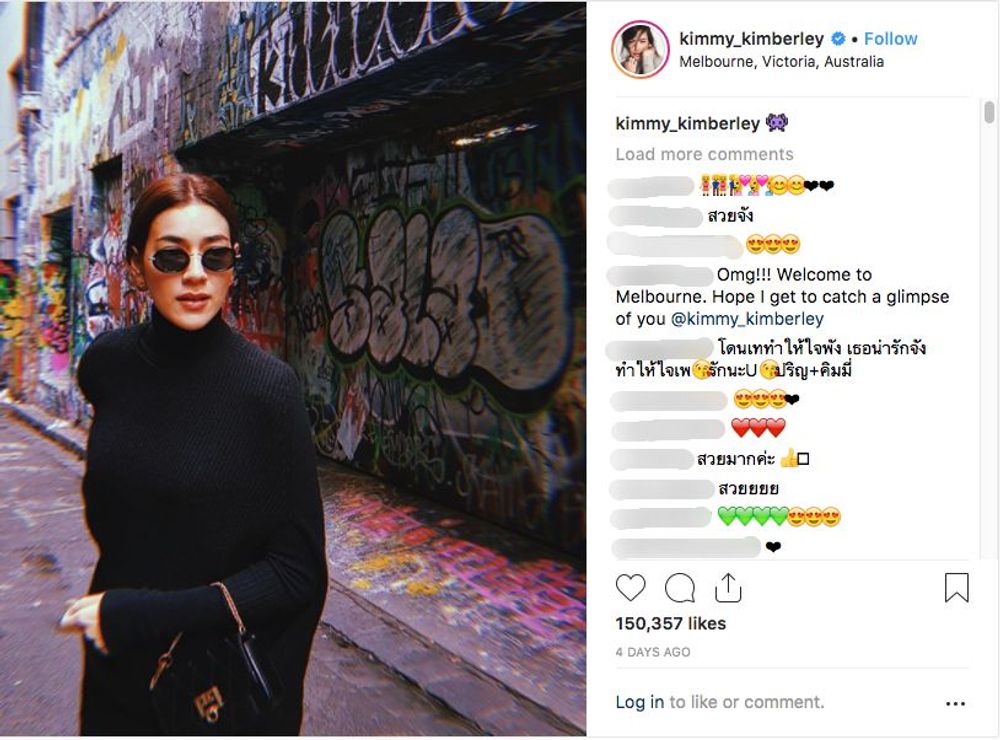The height and width of the screenshot is (740, 1000).
Task: Click the street art post photo
Action: coord(293,369)
